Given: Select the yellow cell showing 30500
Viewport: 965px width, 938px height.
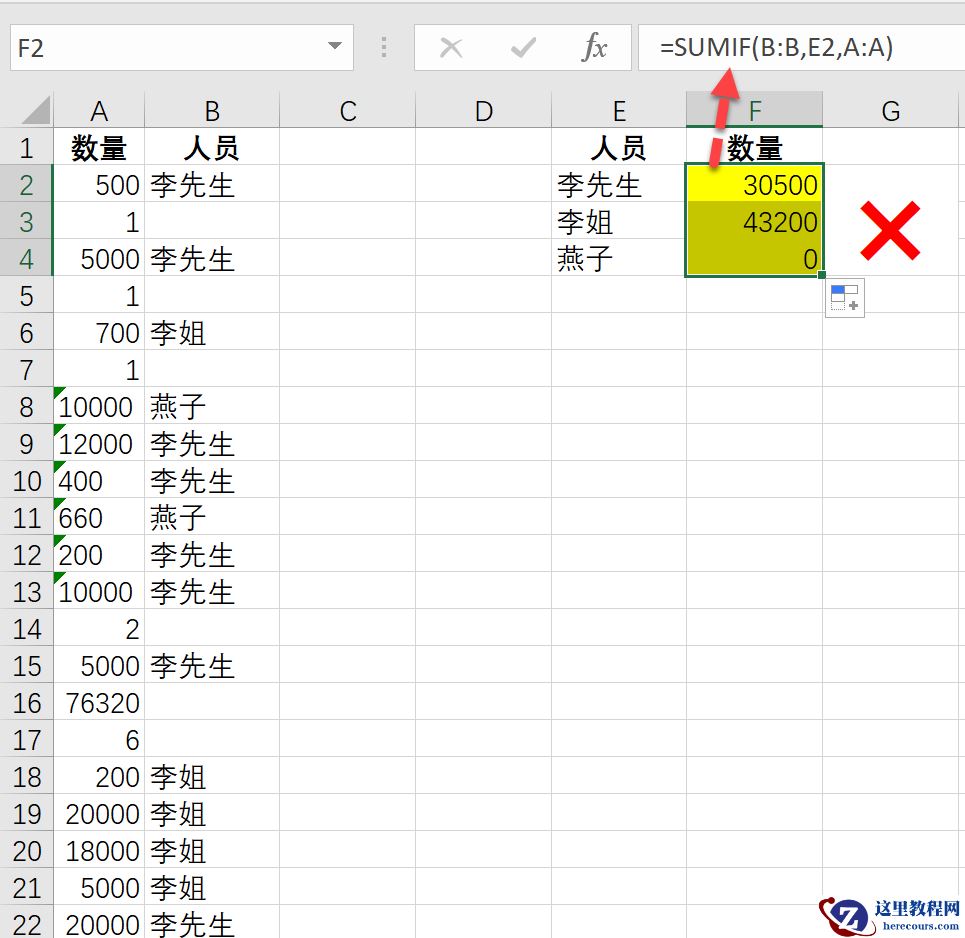Looking at the screenshot, I should tap(753, 185).
